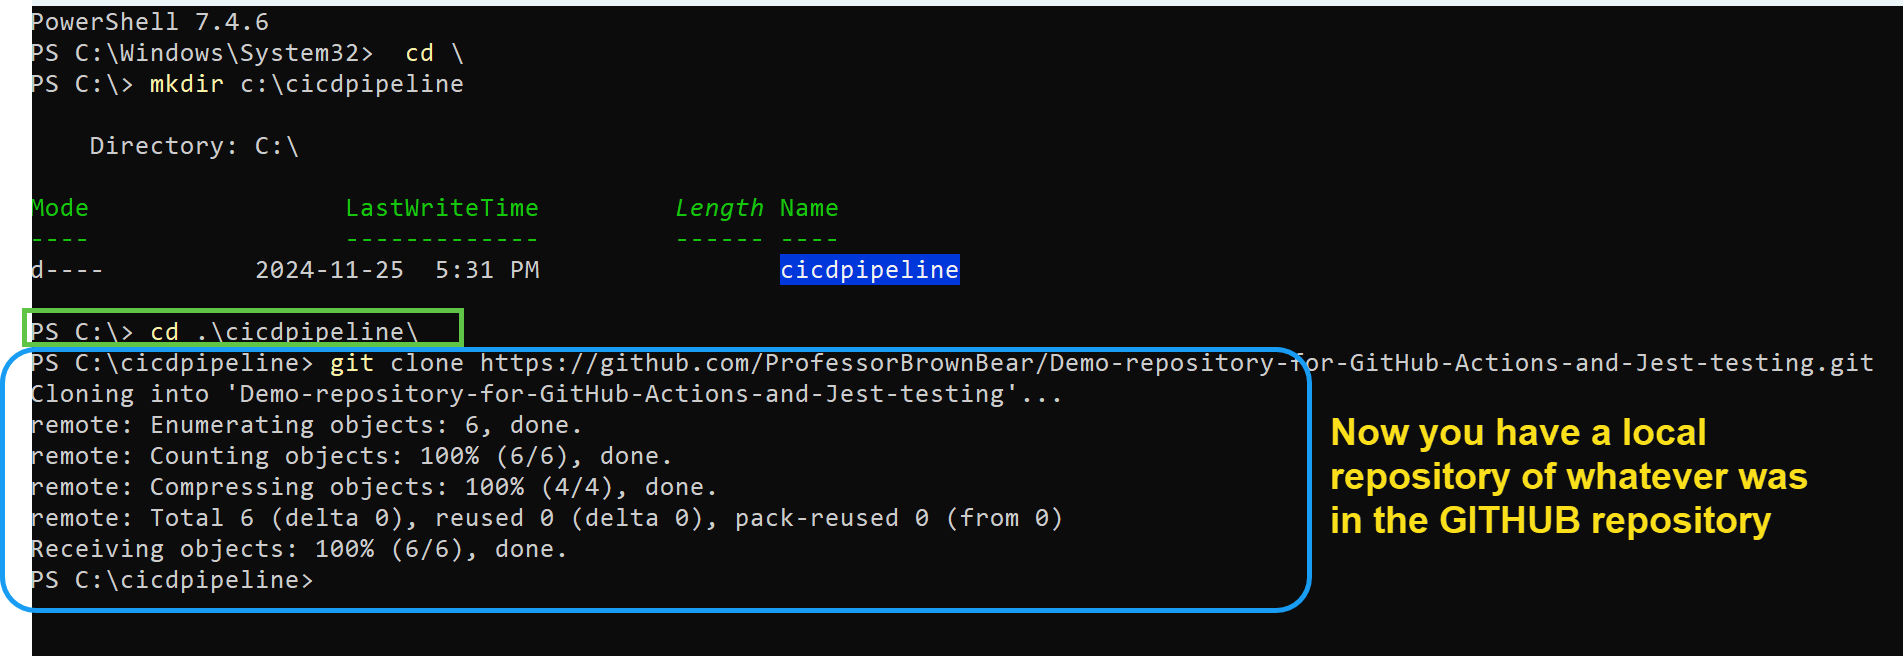Viewport: 1903px width, 656px height.
Task: Click the Name column header
Action: click(808, 208)
